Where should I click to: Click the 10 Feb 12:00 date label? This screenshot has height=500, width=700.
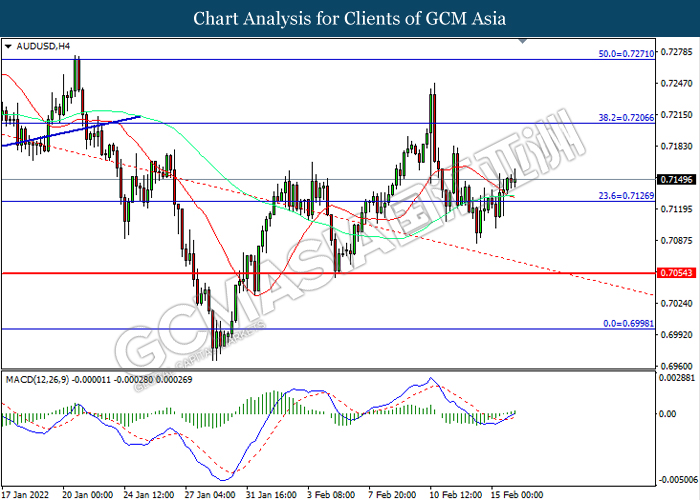click(x=455, y=494)
